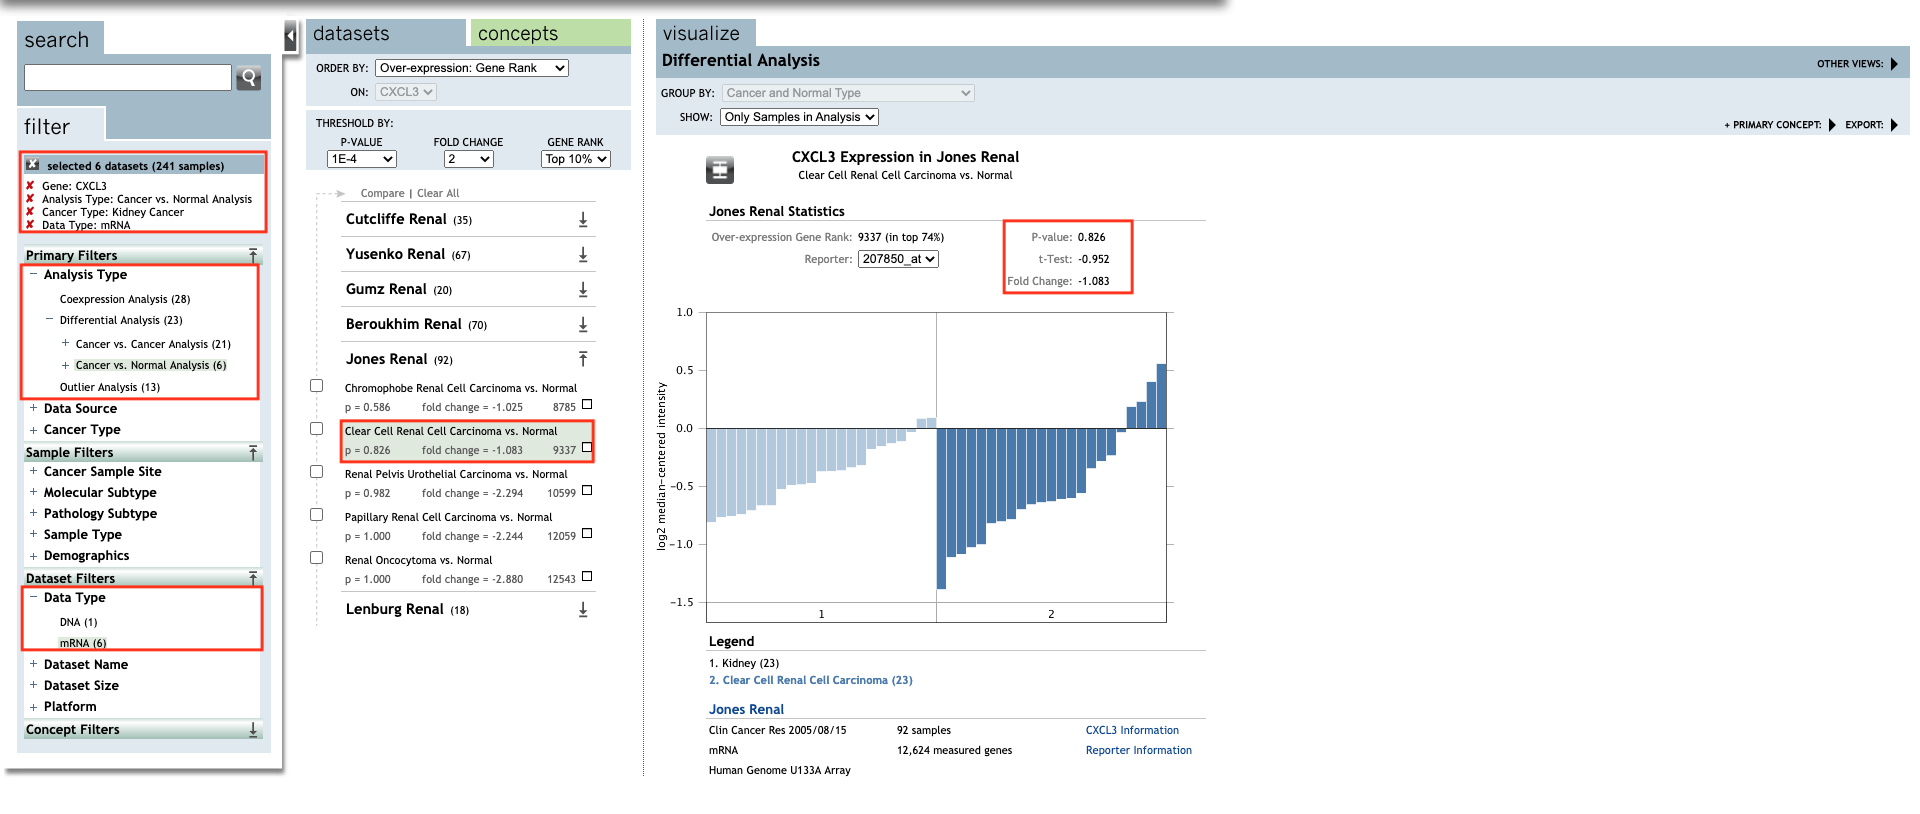Expand the Concept Filters section arrow

click(x=253, y=730)
